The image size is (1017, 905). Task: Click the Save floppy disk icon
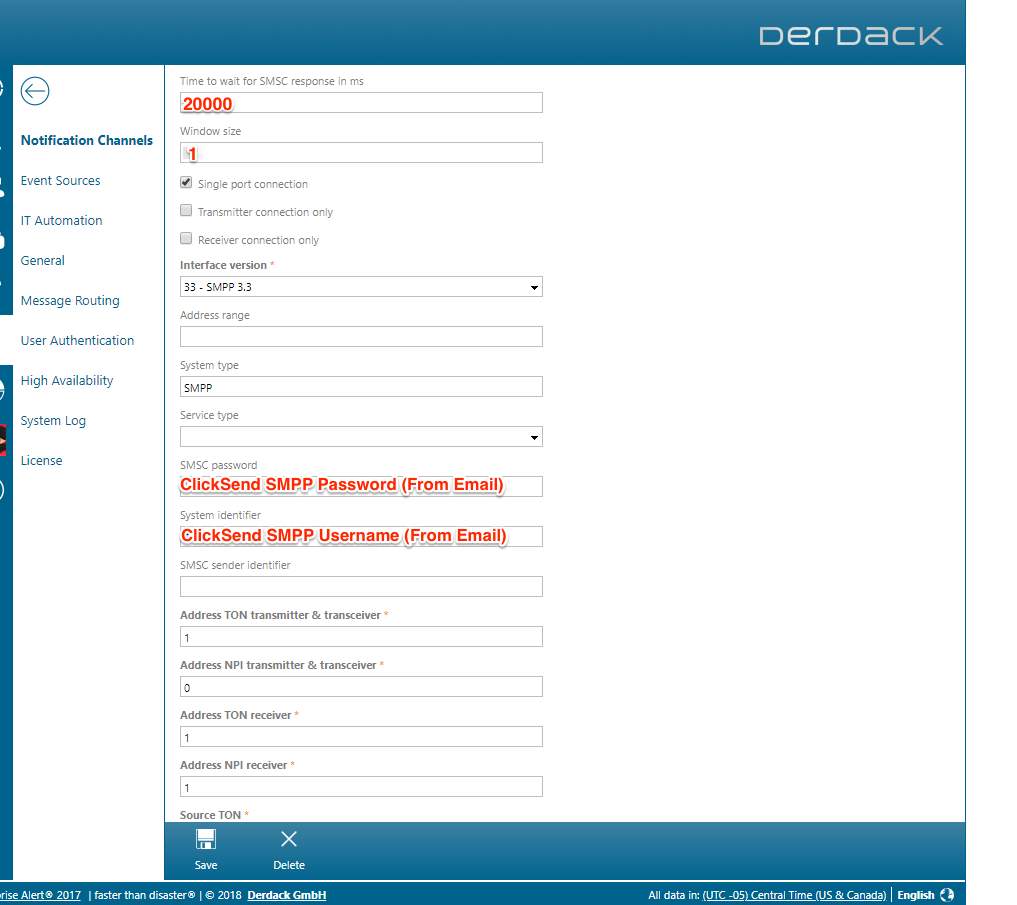point(206,839)
